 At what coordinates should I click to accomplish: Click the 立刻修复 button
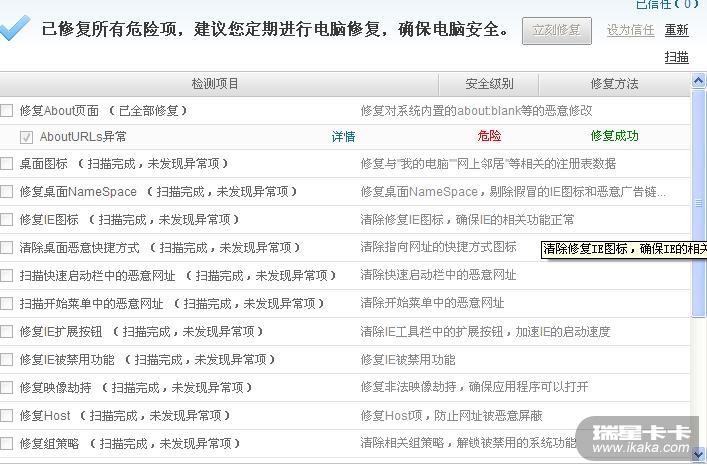(556, 31)
